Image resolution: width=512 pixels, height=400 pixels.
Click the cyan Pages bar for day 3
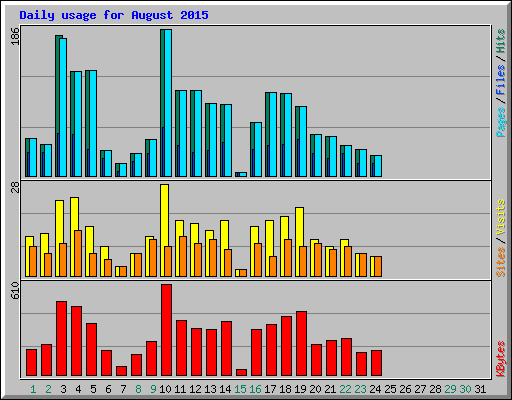click(x=63, y=107)
